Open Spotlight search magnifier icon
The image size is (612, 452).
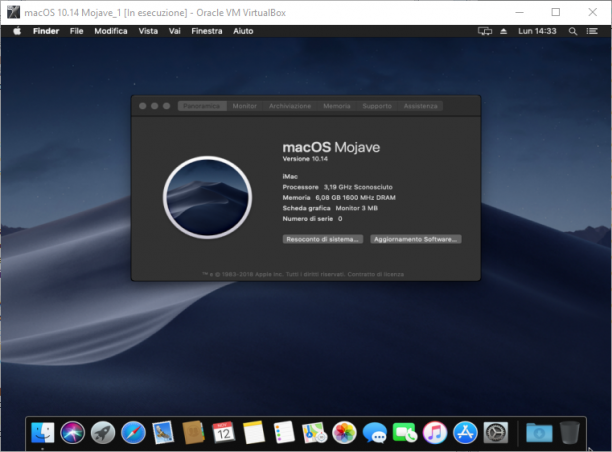point(573,31)
